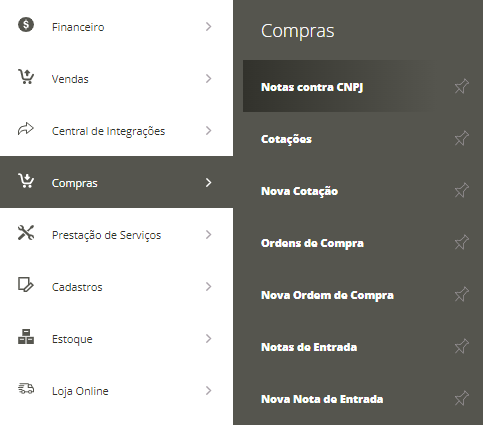Expand the Estoque submenu arrow
The height and width of the screenshot is (425, 483).
(x=209, y=339)
